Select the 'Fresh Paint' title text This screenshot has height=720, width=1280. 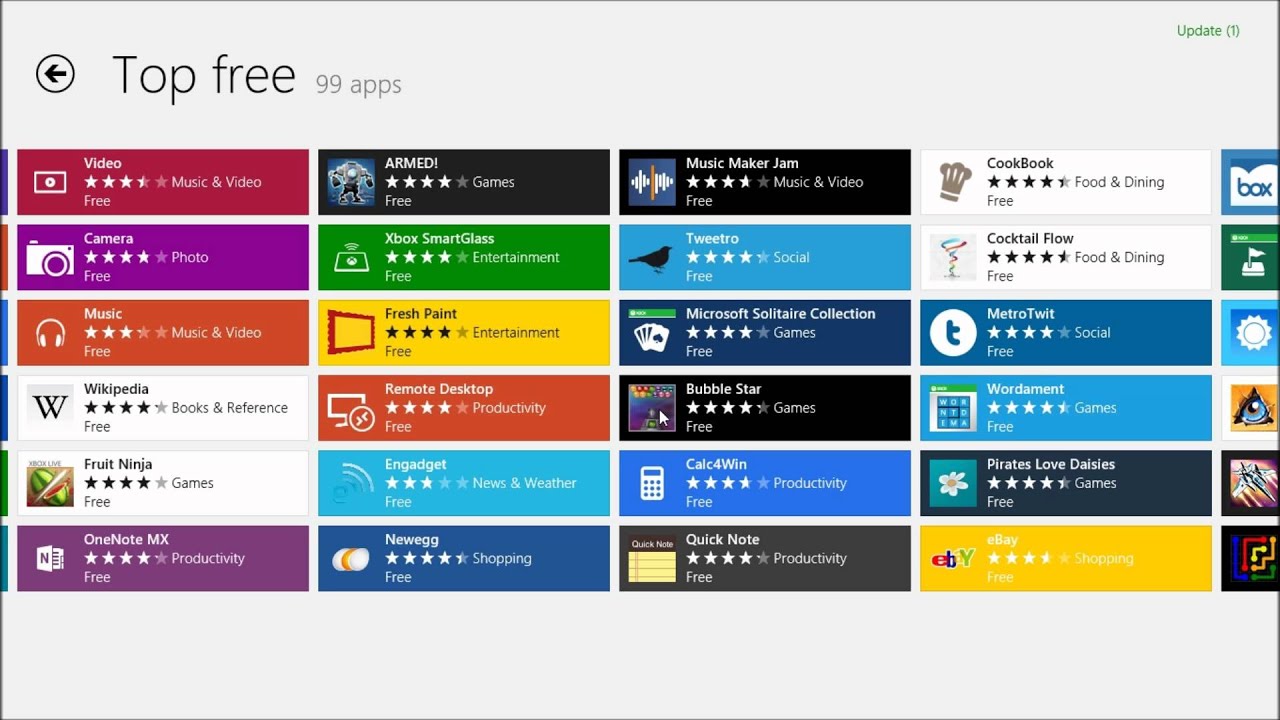[x=421, y=313]
